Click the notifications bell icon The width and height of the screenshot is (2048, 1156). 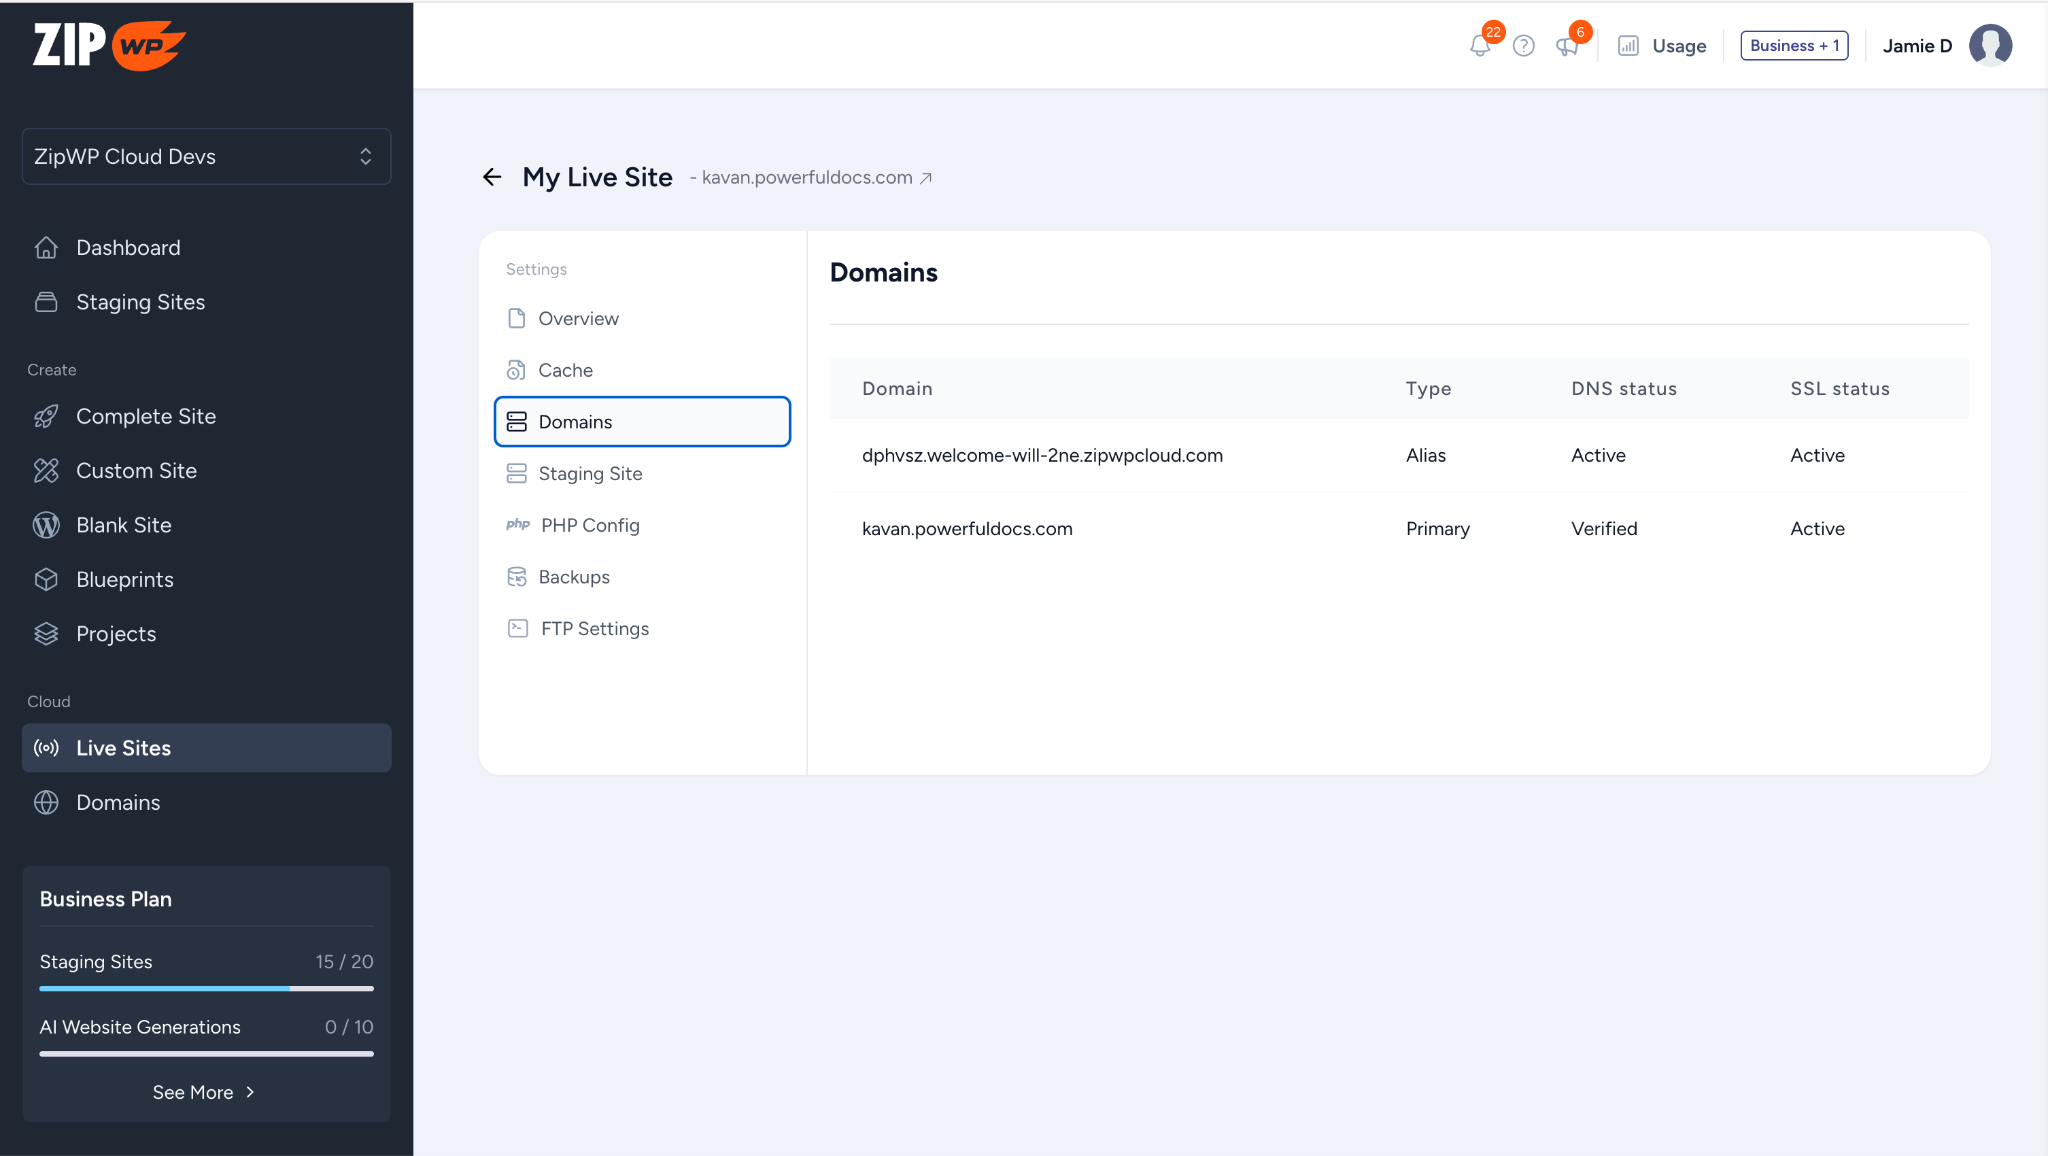point(1480,46)
